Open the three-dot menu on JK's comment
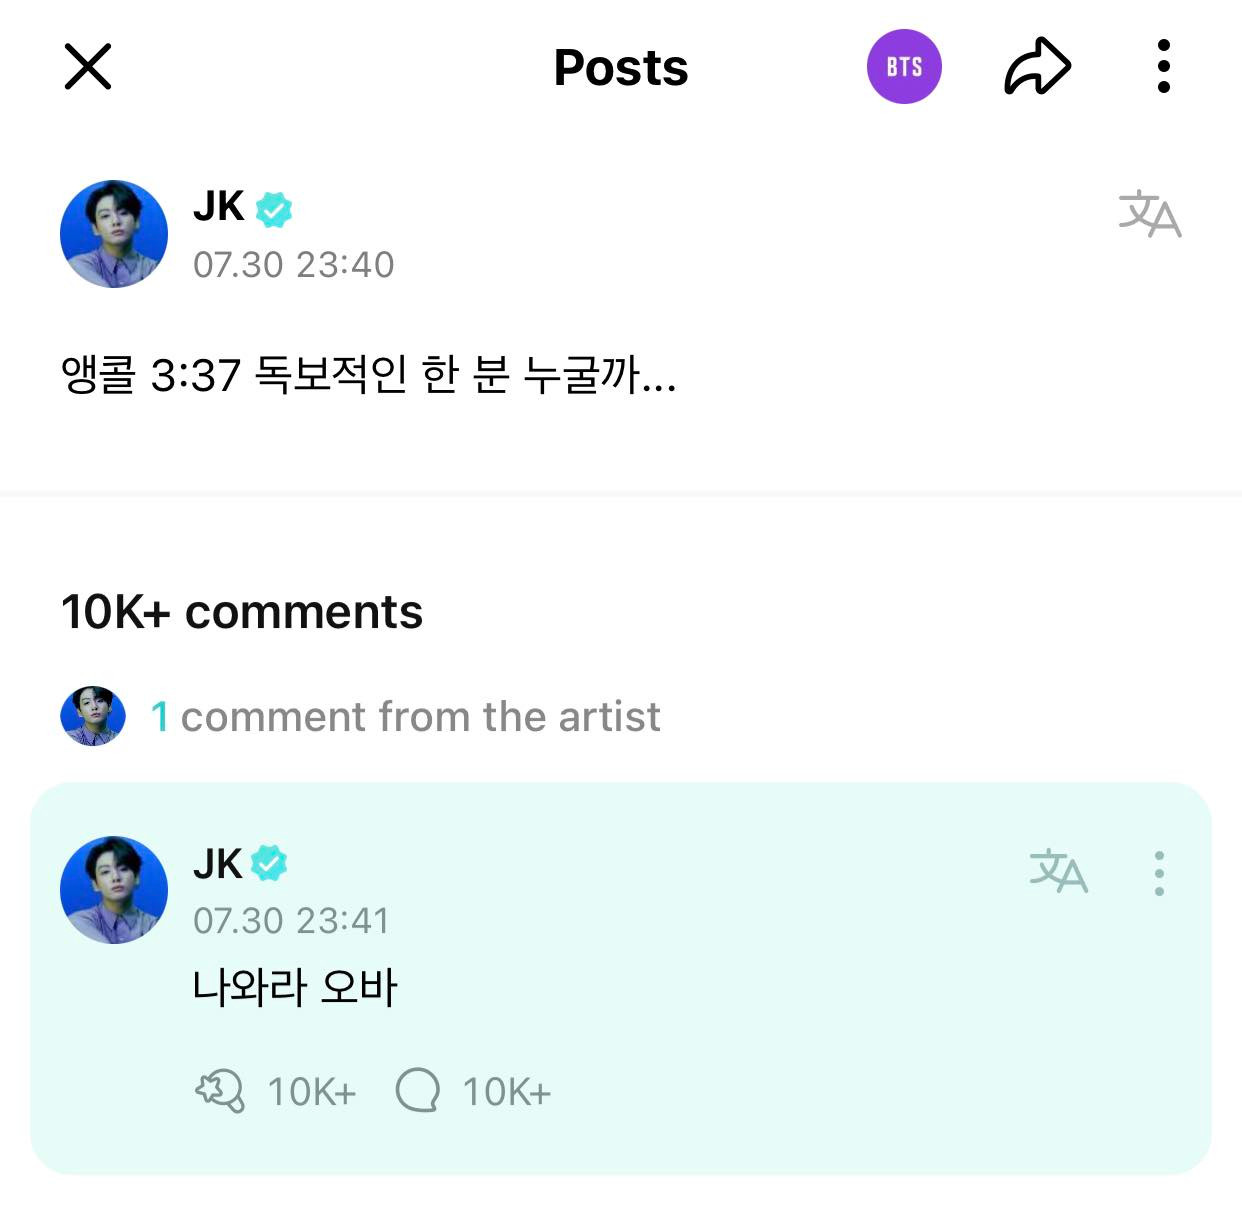 (1158, 872)
